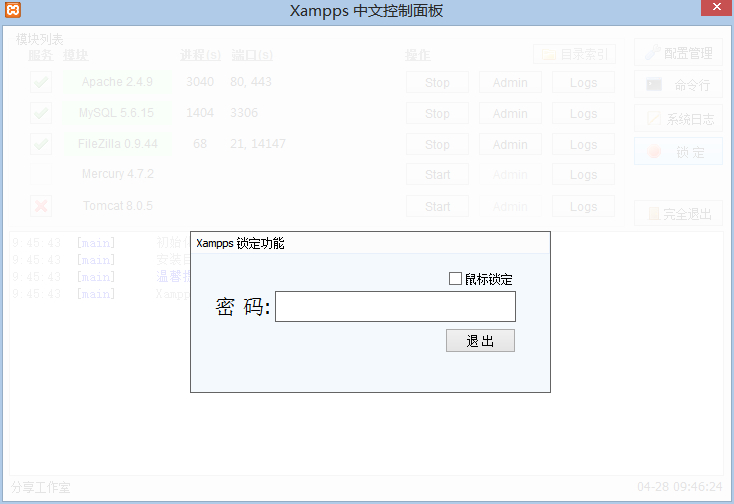Click the FileZilla 0.9.44 module label
Screen dimensions: 734x504
[x=117, y=144]
